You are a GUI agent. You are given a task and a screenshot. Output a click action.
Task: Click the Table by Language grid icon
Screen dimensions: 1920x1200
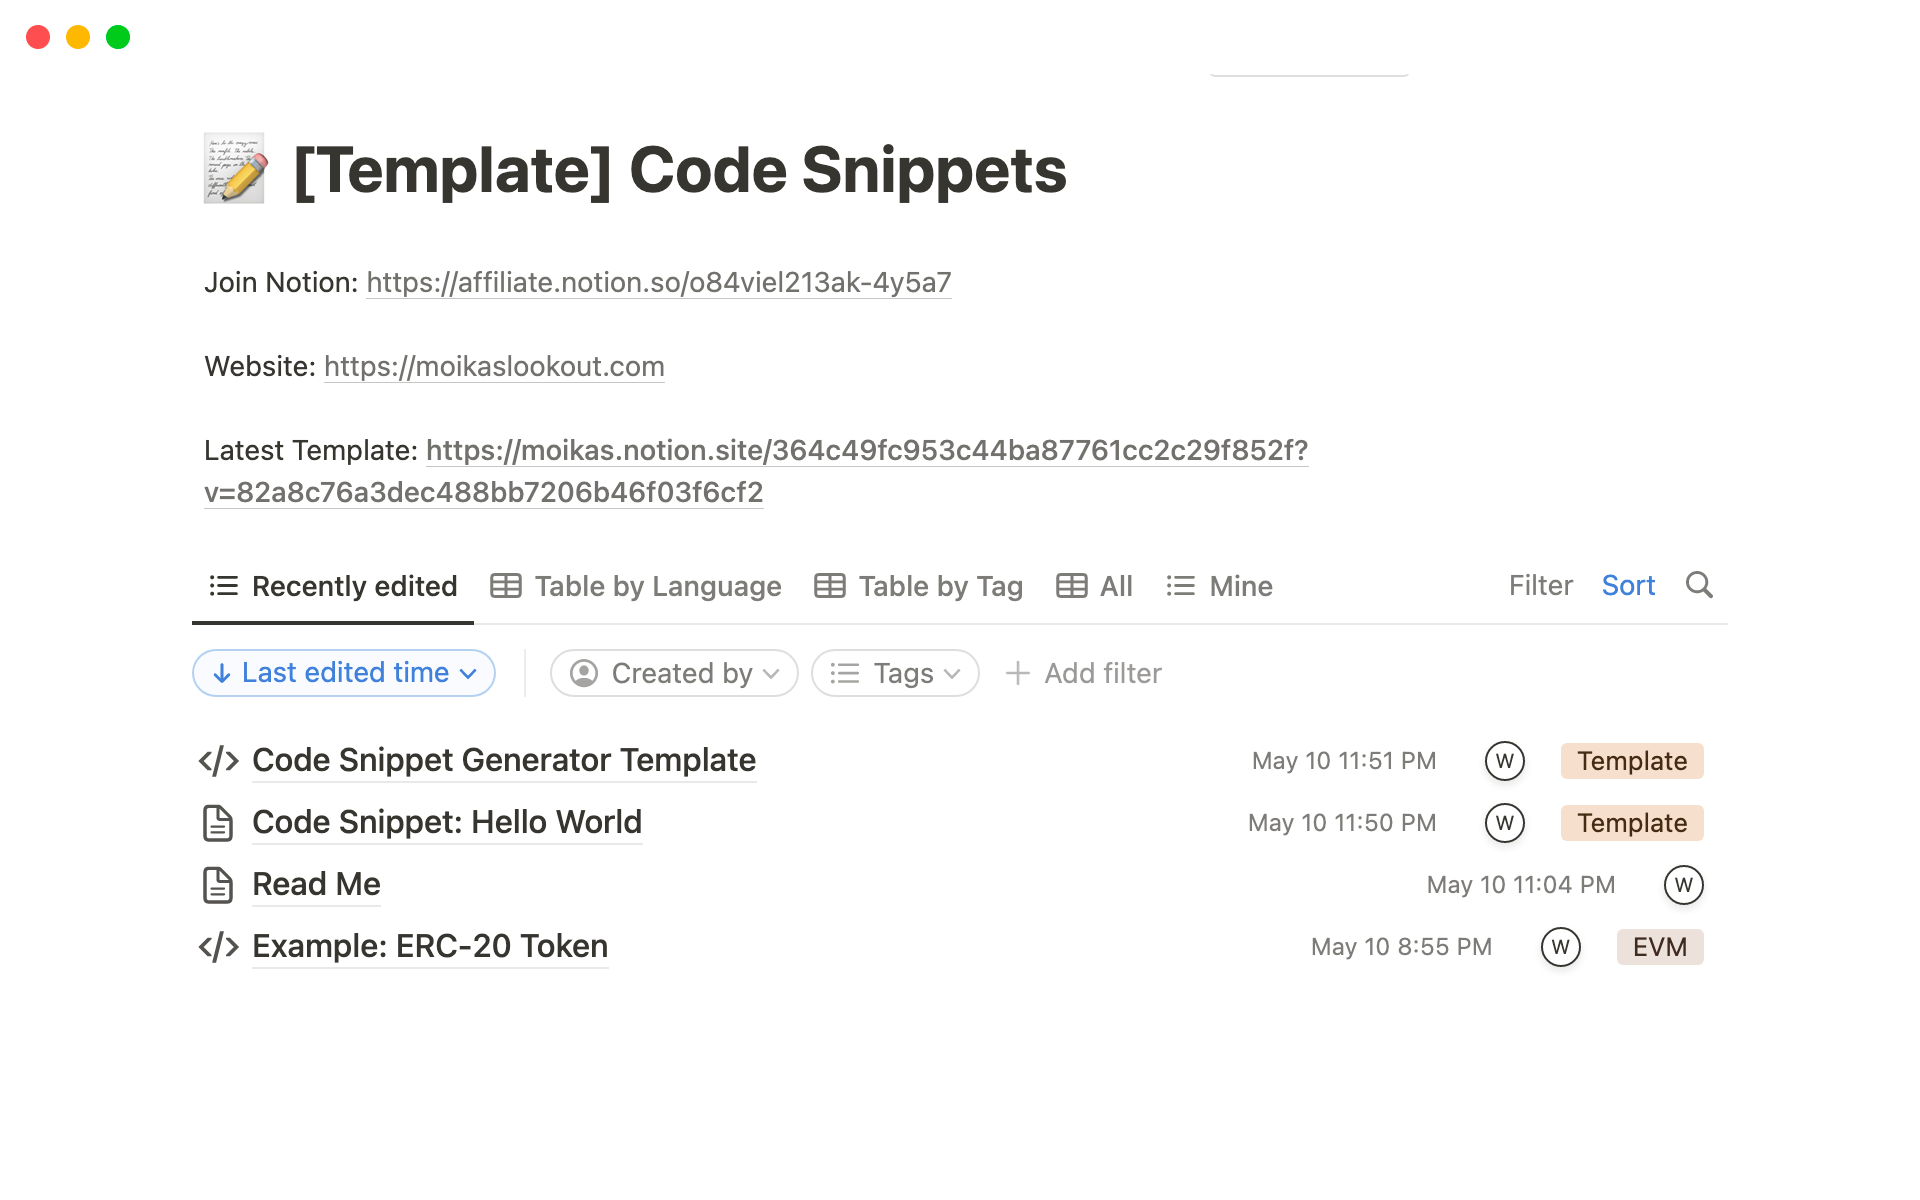tap(507, 585)
